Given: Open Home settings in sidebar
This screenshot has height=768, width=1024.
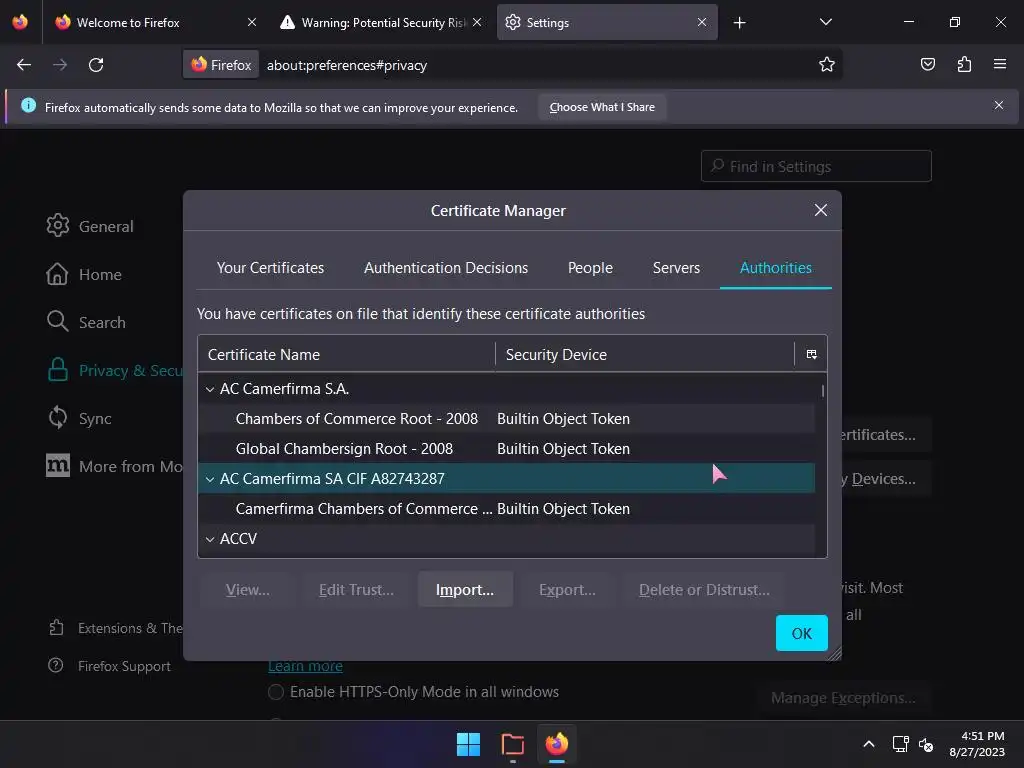Looking at the screenshot, I should [x=84, y=274].
